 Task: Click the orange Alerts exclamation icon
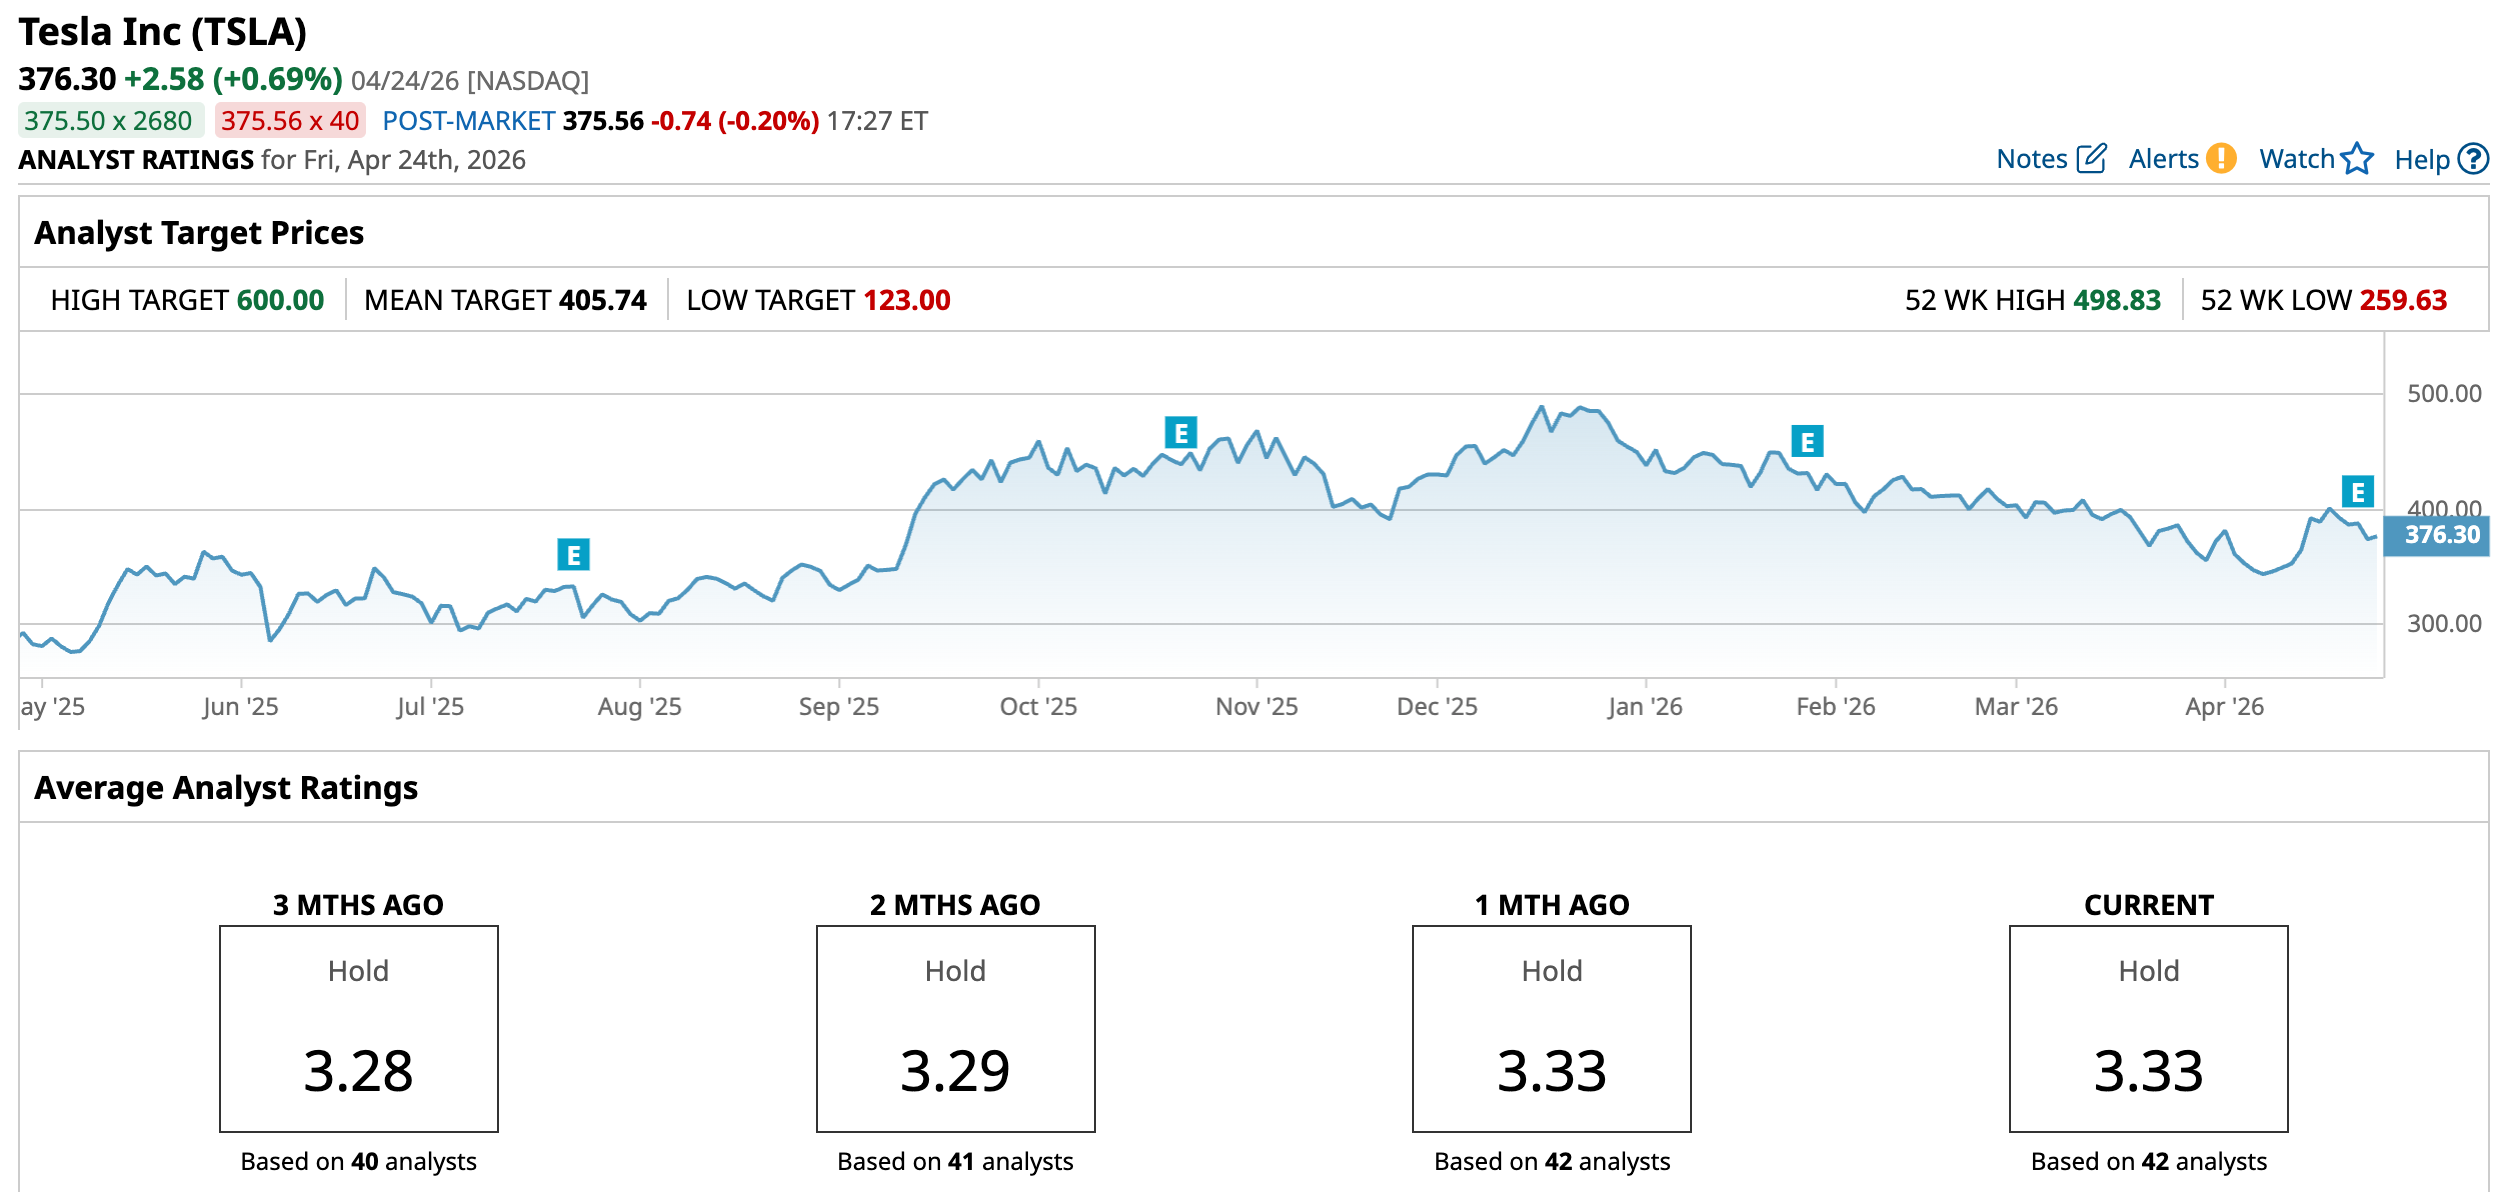2221,159
